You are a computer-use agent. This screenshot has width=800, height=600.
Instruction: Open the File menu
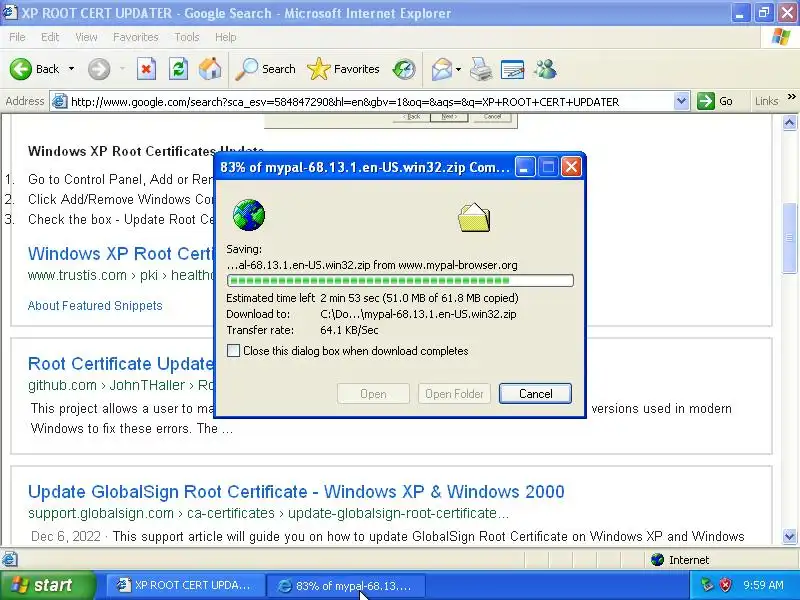click(17, 37)
